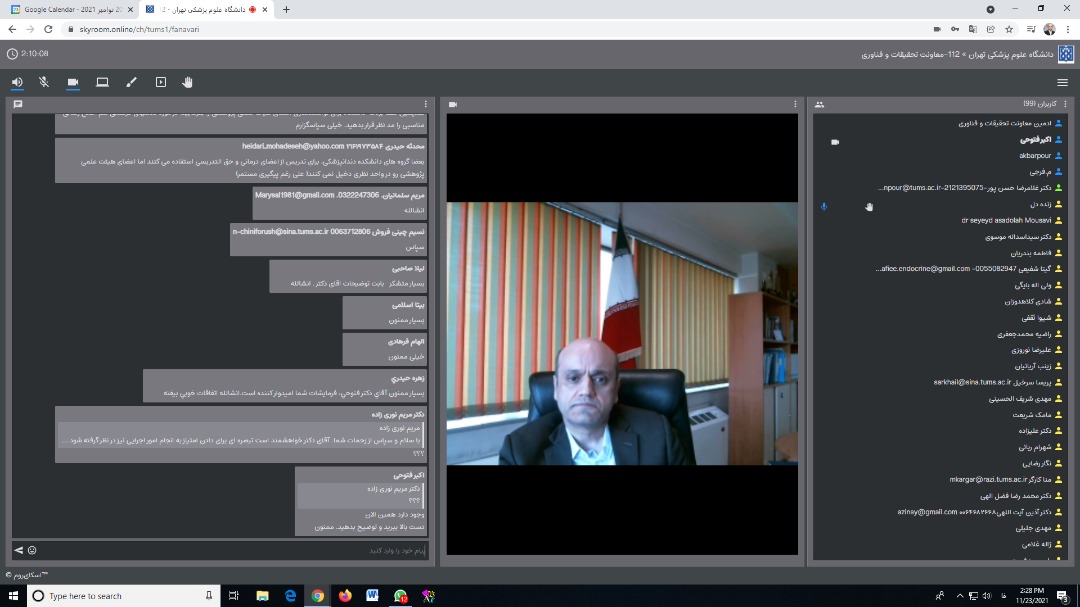Open the video panel three-dot menu
1080x607 pixels.
pyautogui.click(x=796, y=104)
